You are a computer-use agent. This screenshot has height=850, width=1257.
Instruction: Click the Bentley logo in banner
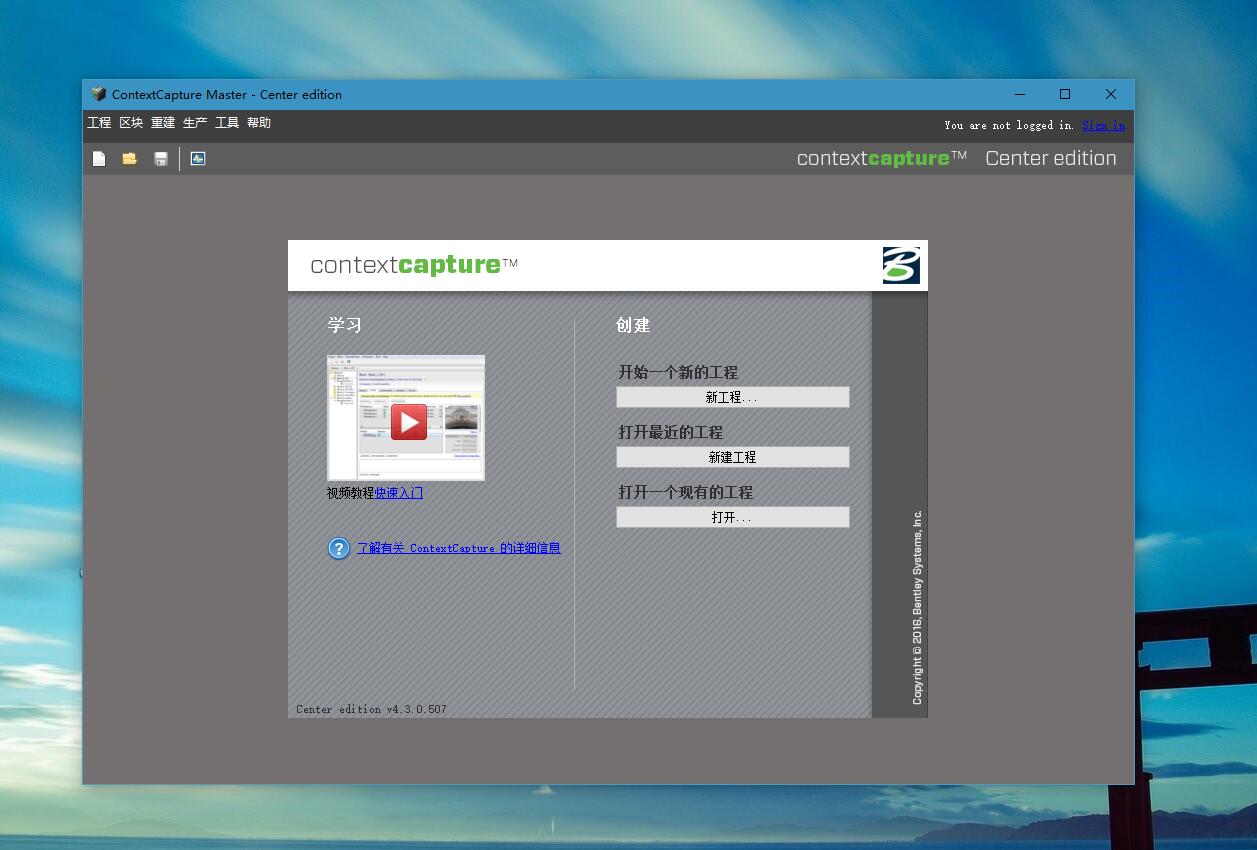point(901,265)
